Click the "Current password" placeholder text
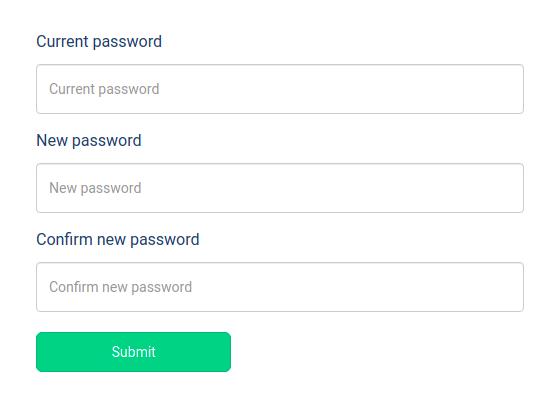Screen dimensions: 560x410 pos(104,89)
